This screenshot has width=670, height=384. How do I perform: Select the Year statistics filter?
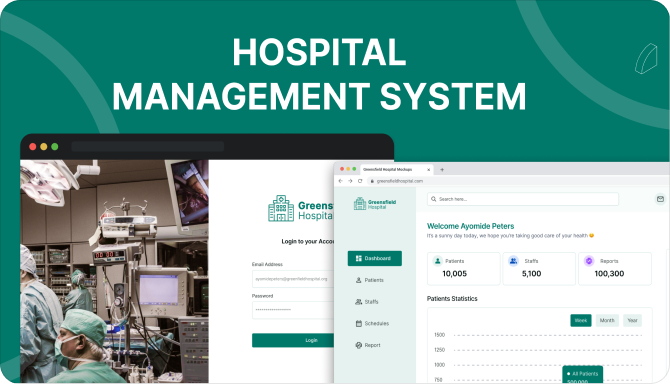coord(632,320)
